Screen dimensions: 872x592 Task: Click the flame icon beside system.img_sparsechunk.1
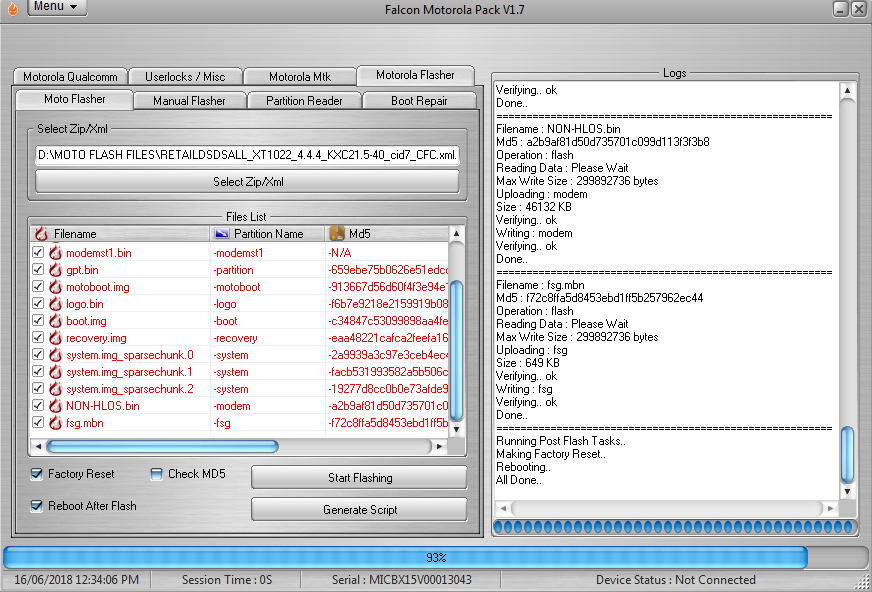(x=55, y=372)
